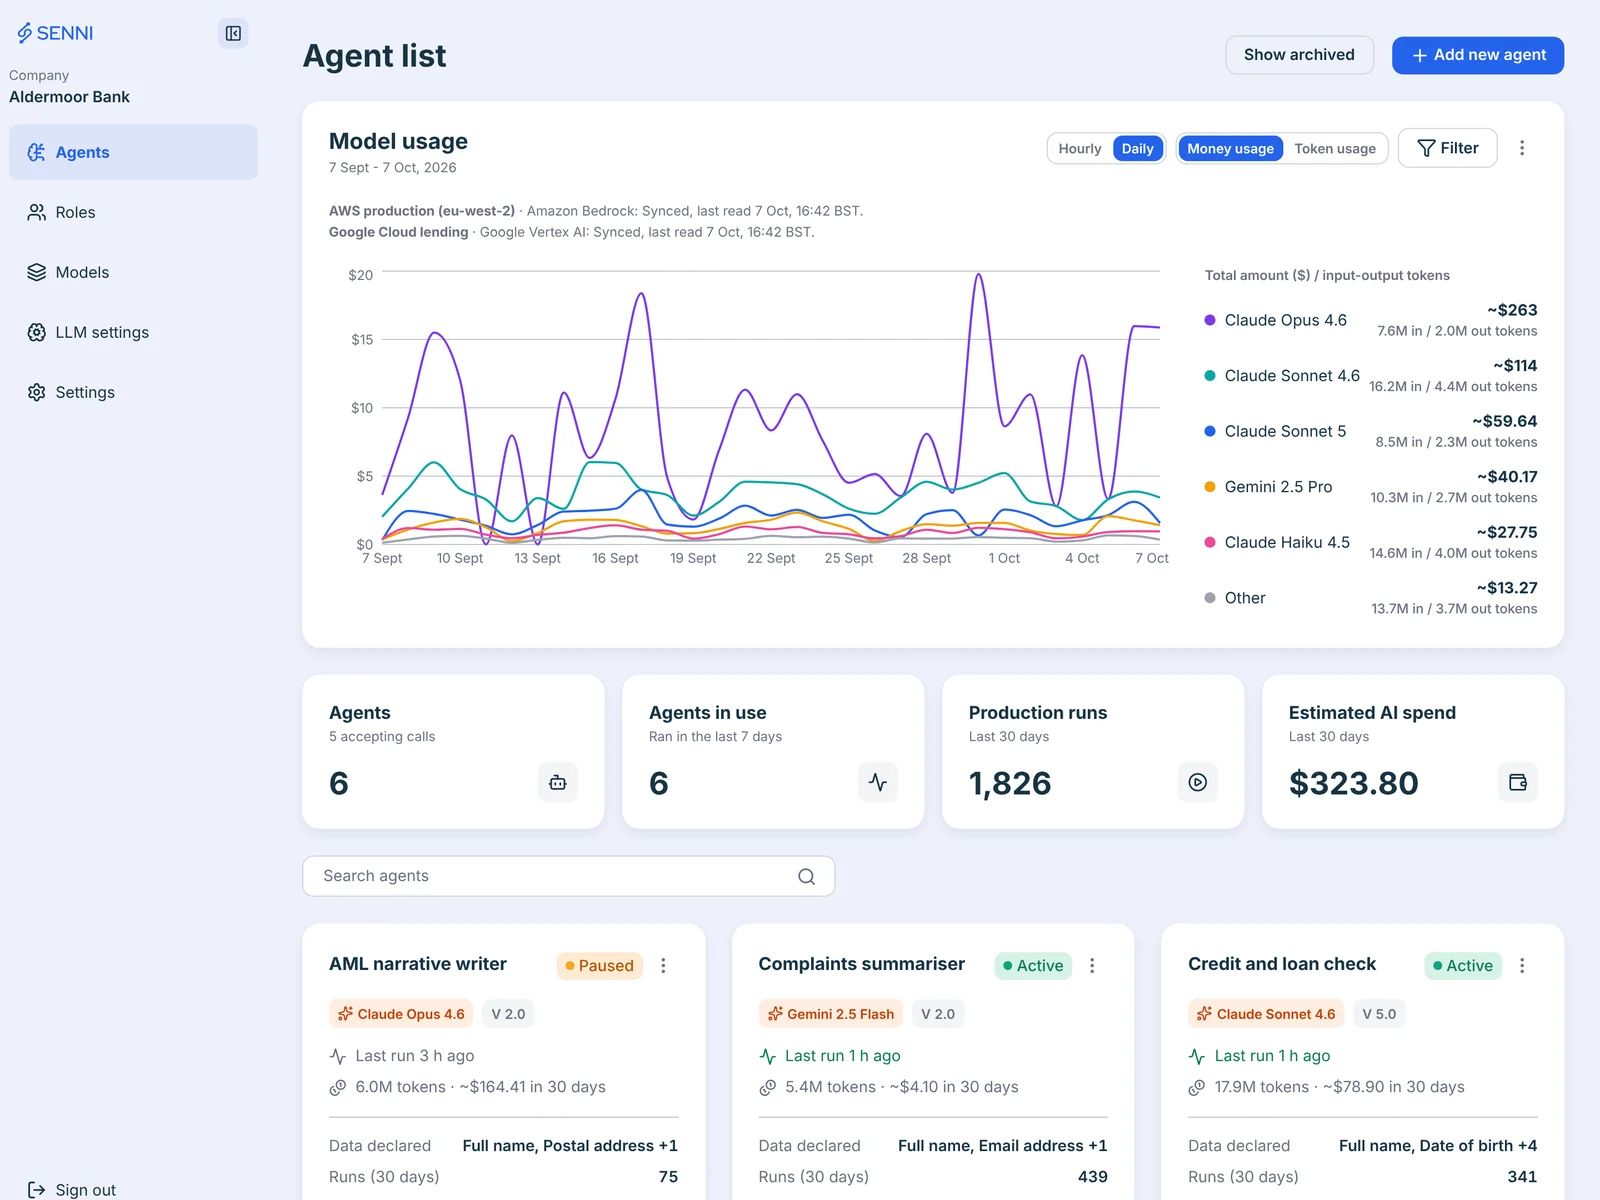Click the Claude Opus 4.6 model tag

pyautogui.click(x=401, y=1014)
